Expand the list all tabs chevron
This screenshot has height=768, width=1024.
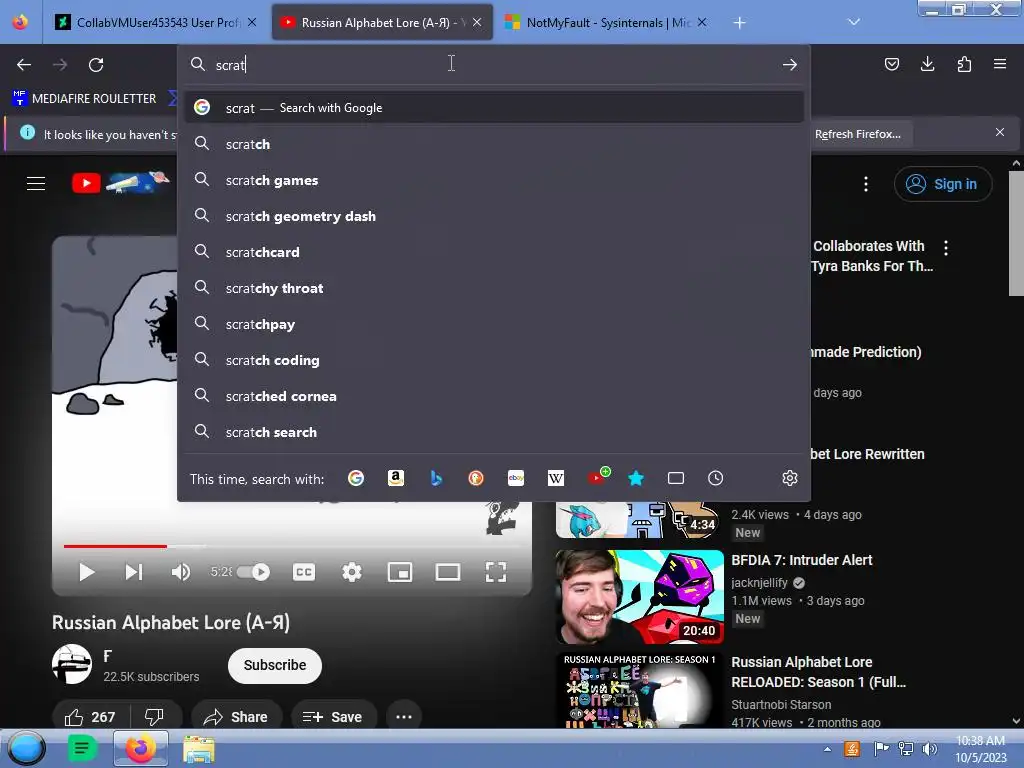tap(854, 22)
